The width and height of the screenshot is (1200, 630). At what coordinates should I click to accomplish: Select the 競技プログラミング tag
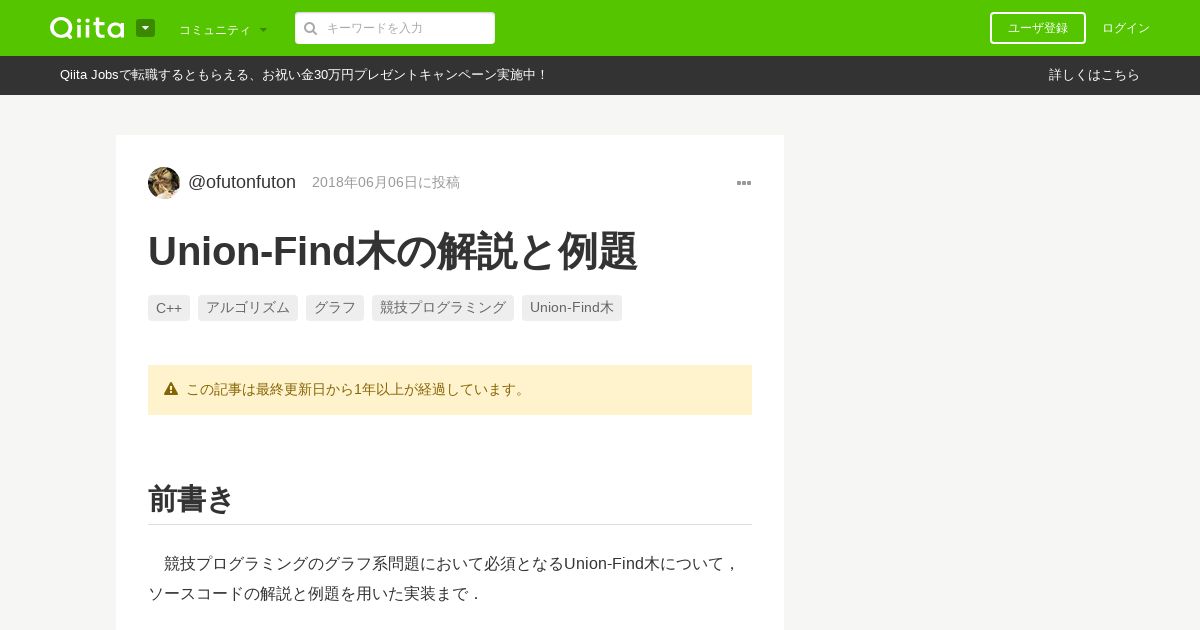coord(443,308)
